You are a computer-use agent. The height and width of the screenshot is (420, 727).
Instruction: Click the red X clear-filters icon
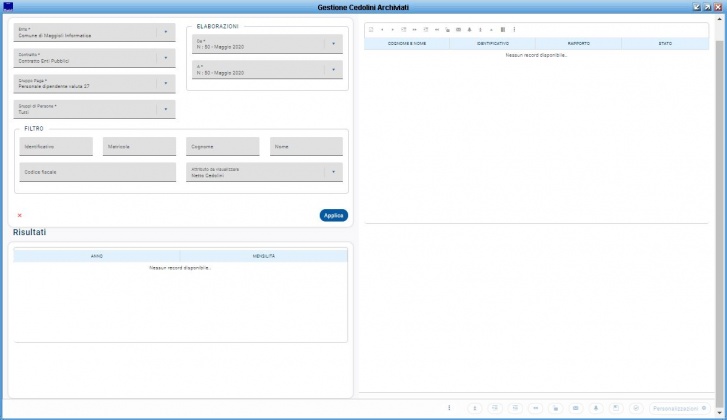tap(19, 215)
